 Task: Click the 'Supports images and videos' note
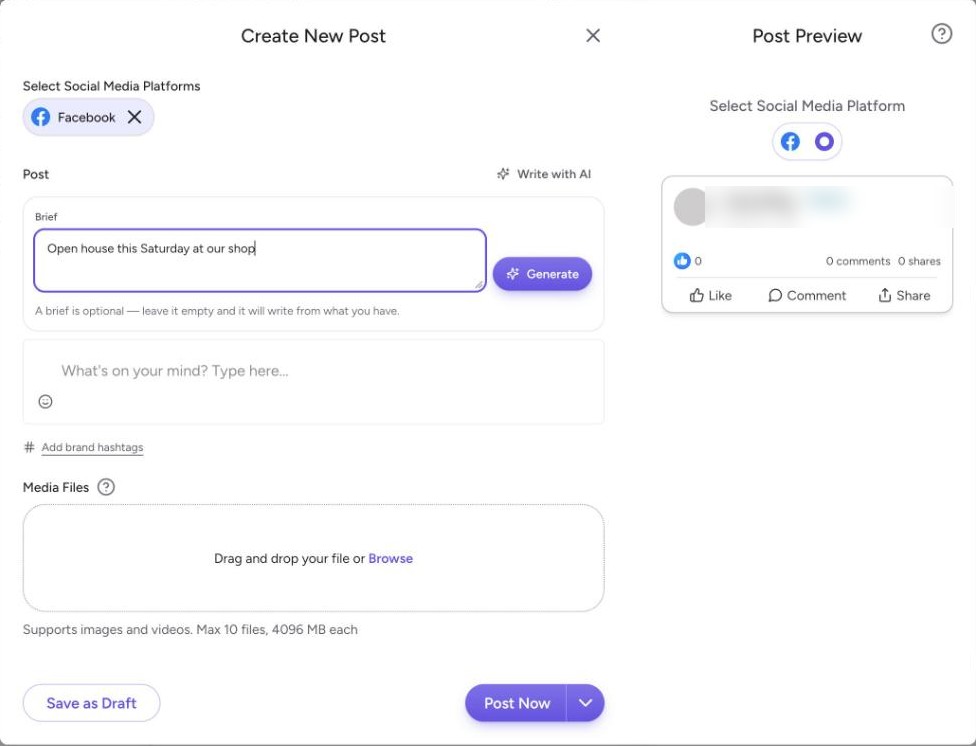[190, 630]
